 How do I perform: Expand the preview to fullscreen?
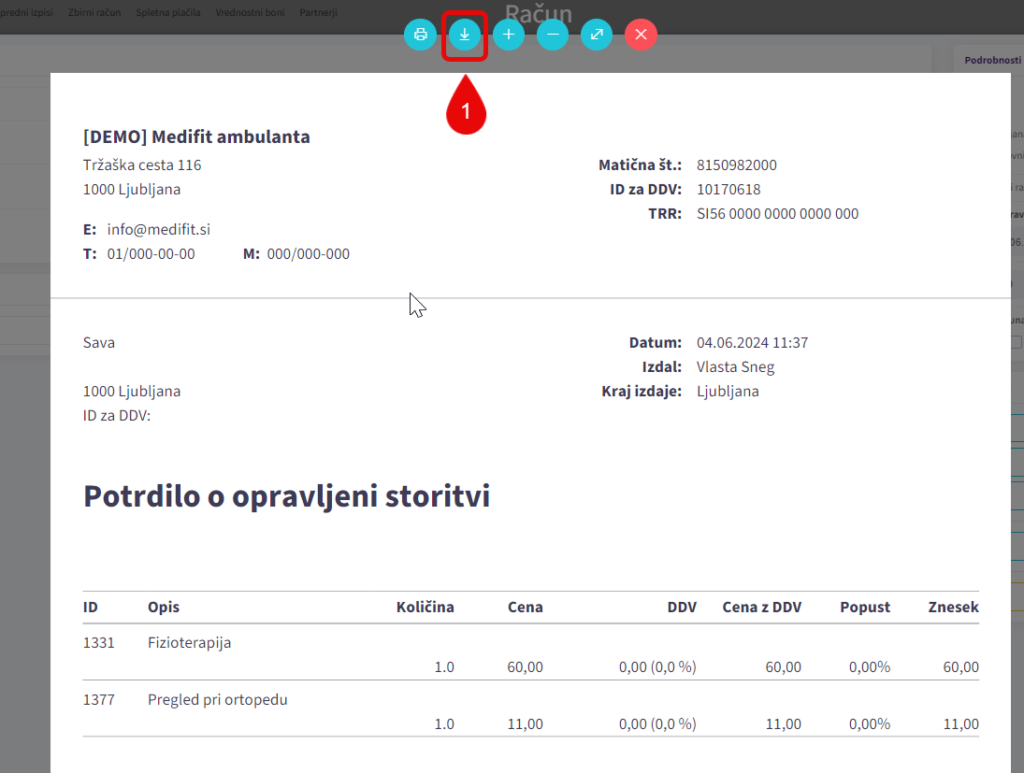pyautogui.click(x=596, y=35)
